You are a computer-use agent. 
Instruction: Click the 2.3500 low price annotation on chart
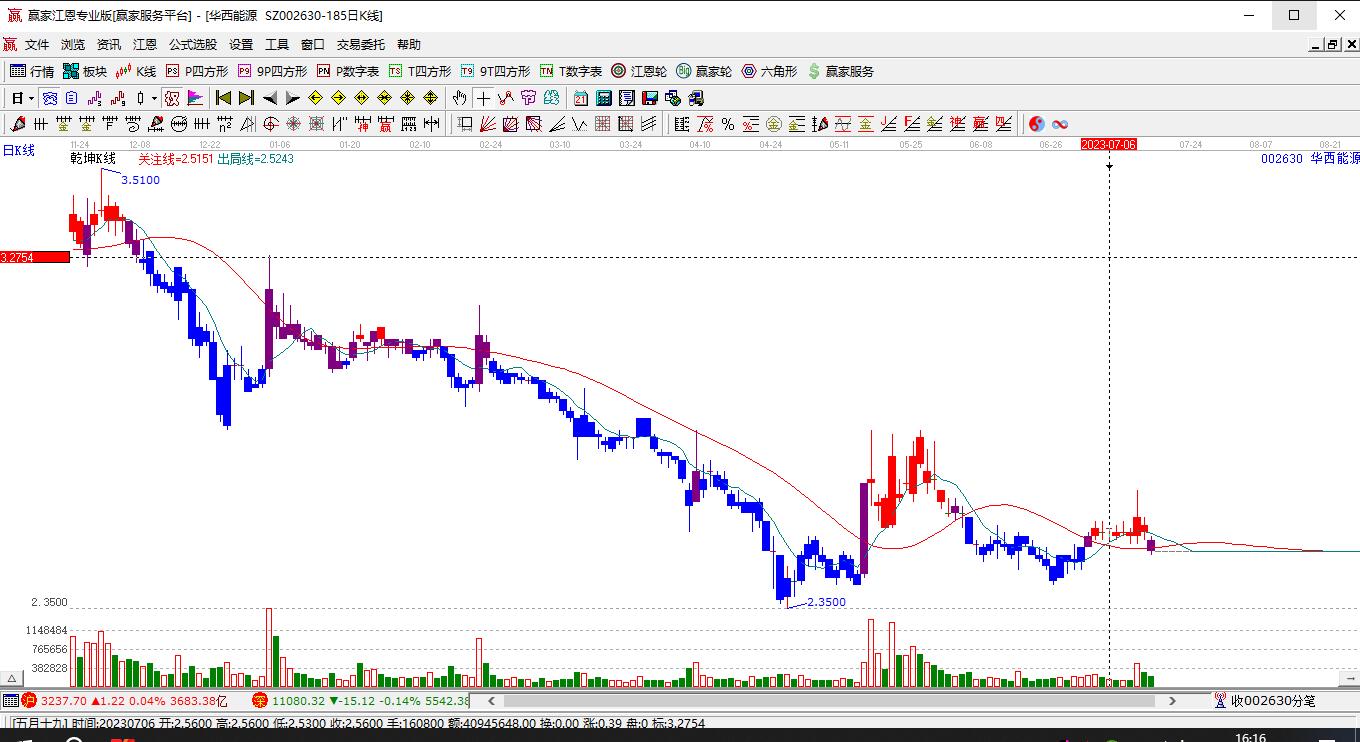pos(826,602)
